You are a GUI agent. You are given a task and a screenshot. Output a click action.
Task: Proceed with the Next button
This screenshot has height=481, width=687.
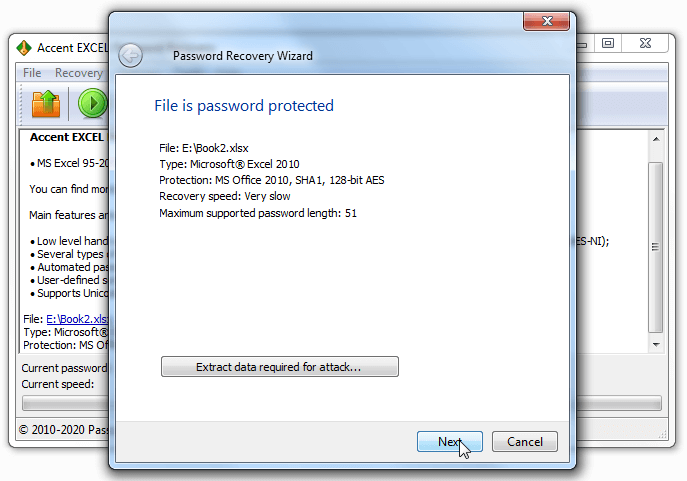450,441
